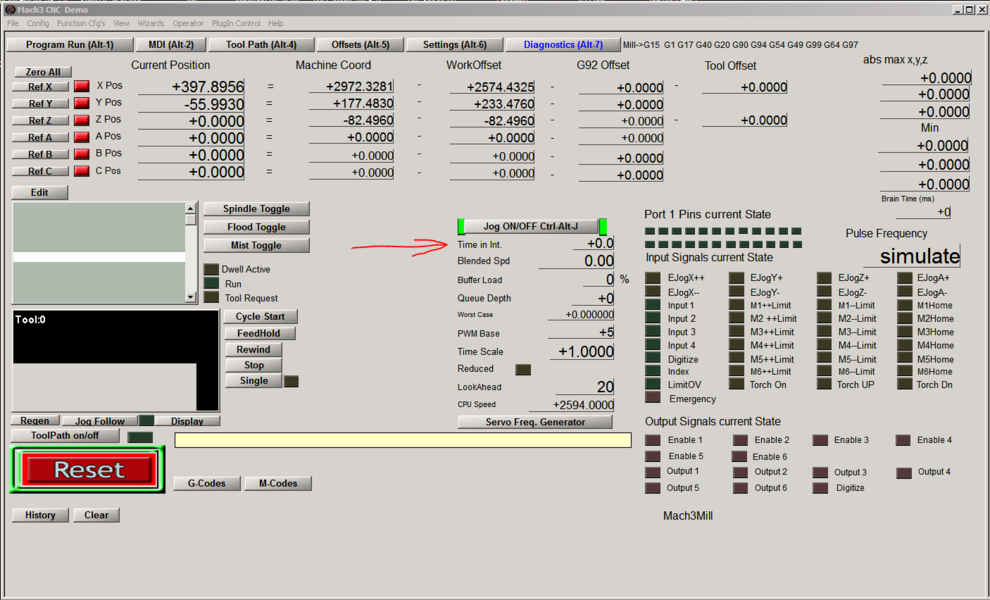Open the Config menu
This screenshot has width=990, height=600.
pyautogui.click(x=38, y=23)
